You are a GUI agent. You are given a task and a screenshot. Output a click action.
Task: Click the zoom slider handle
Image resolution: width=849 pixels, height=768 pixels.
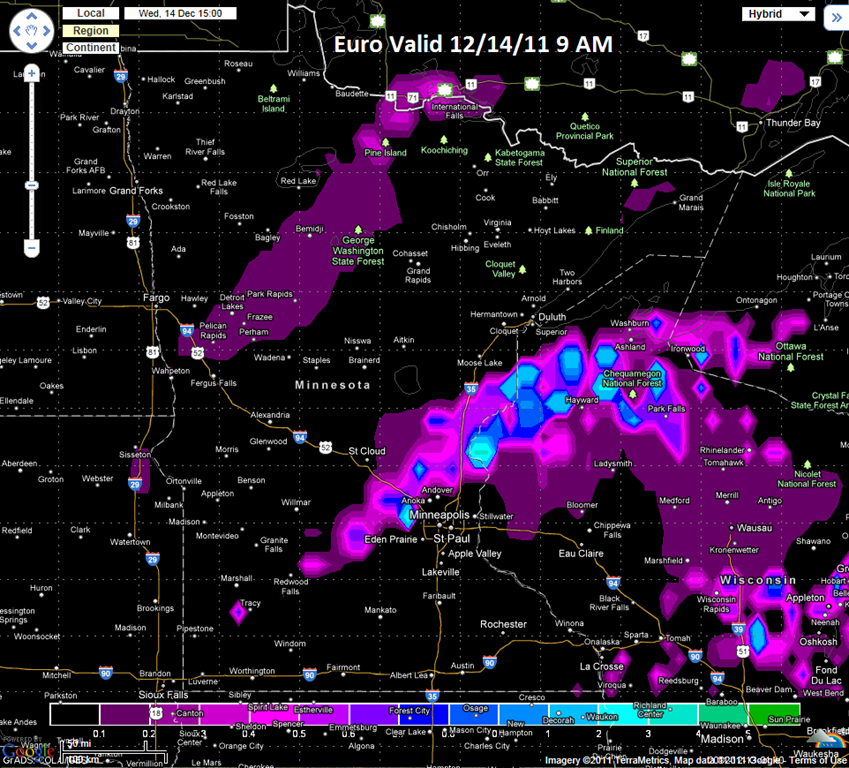click(31, 185)
